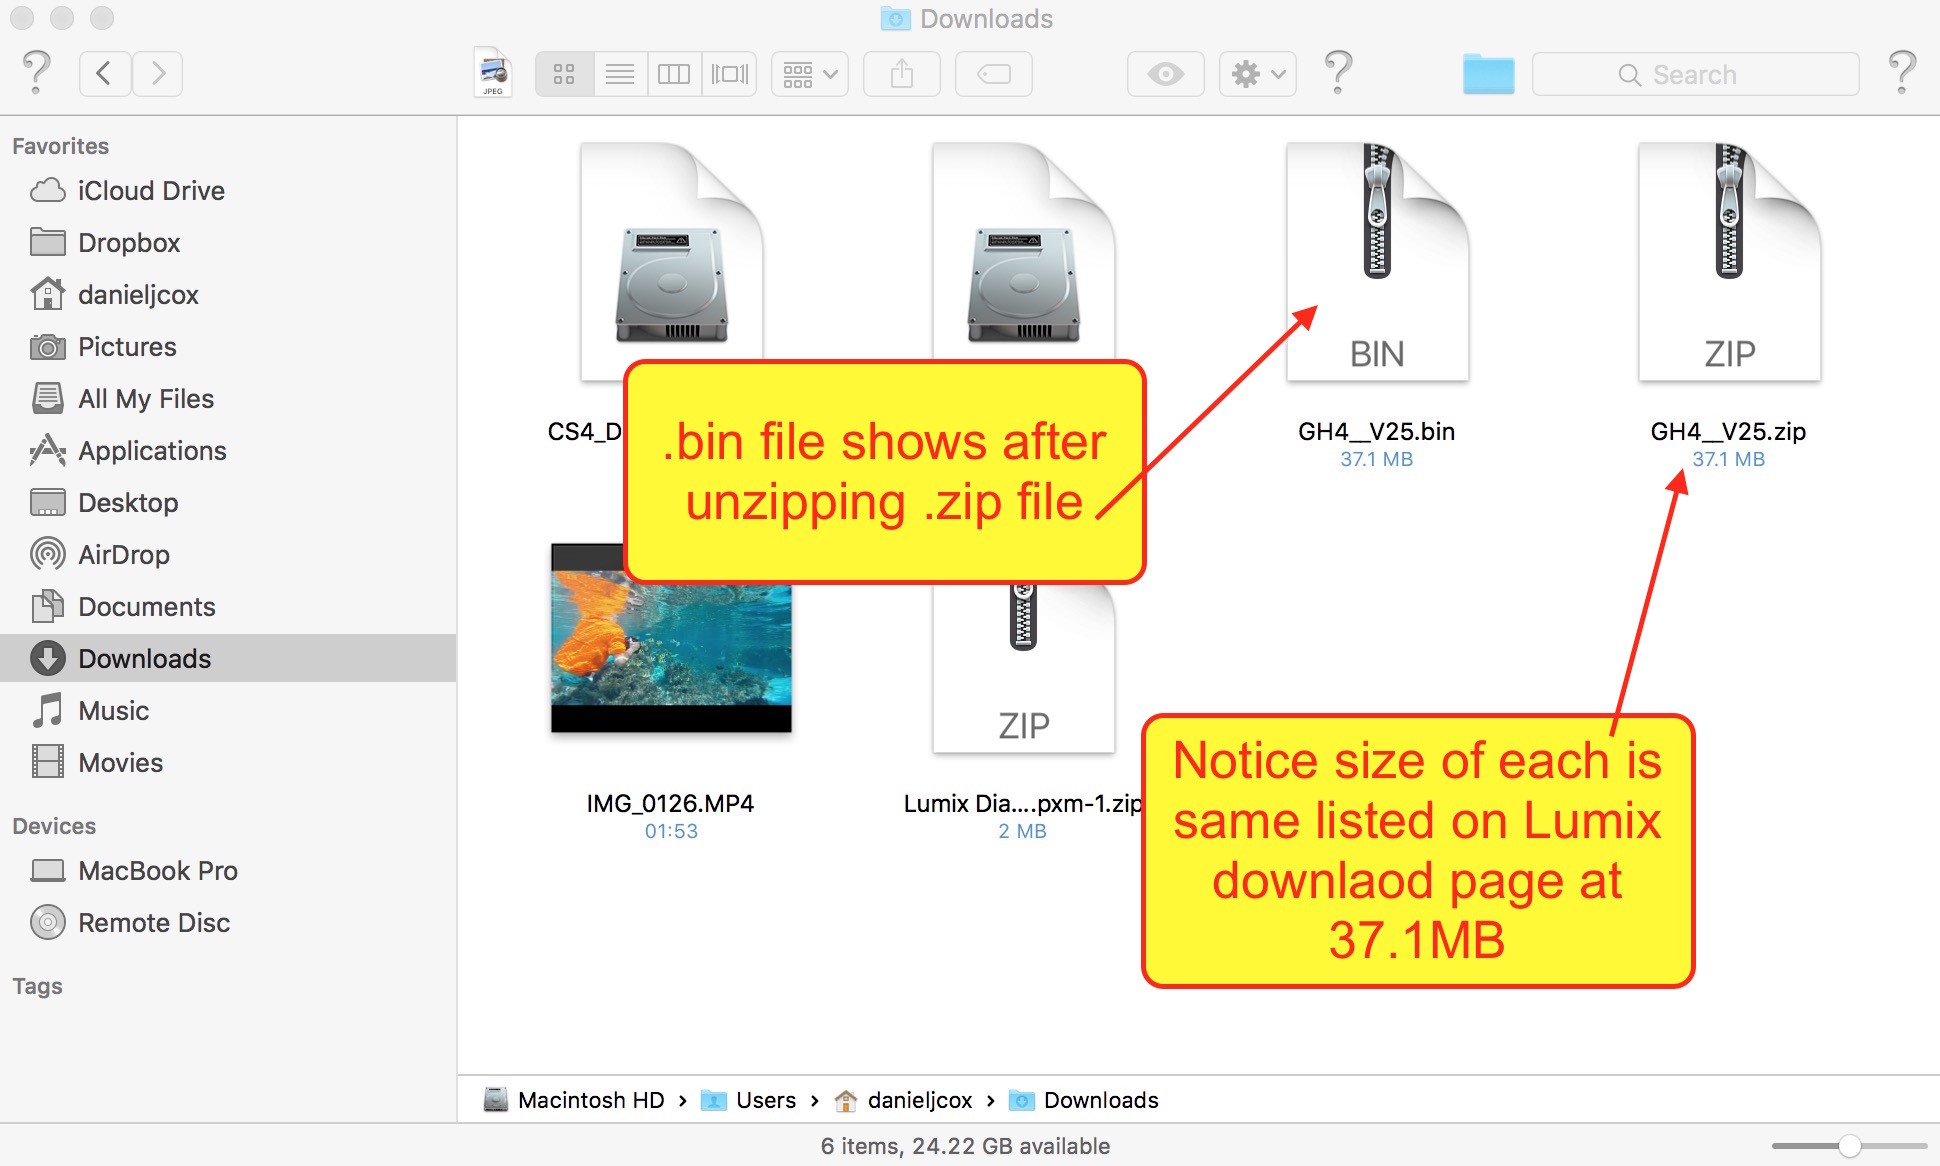Click Users in path bar

click(749, 1100)
